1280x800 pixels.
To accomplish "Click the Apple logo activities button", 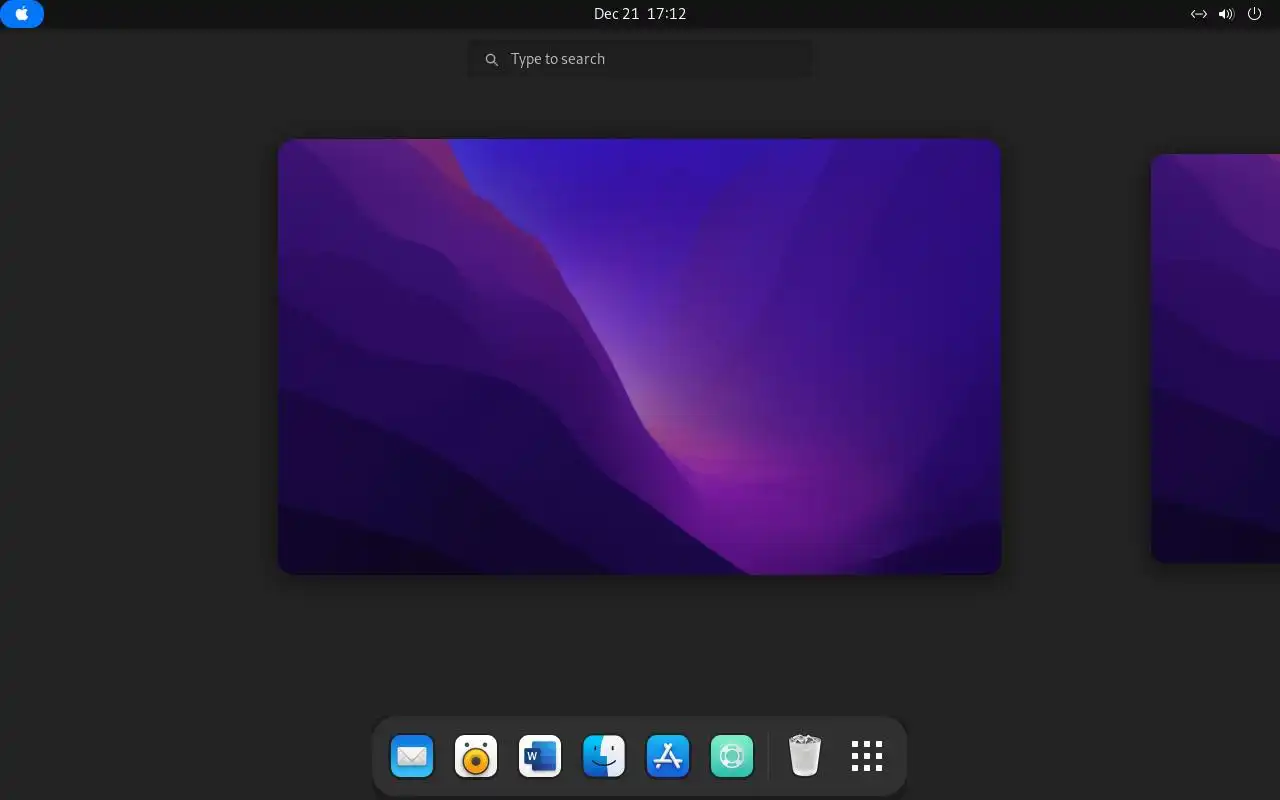I will [x=22, y=14].
